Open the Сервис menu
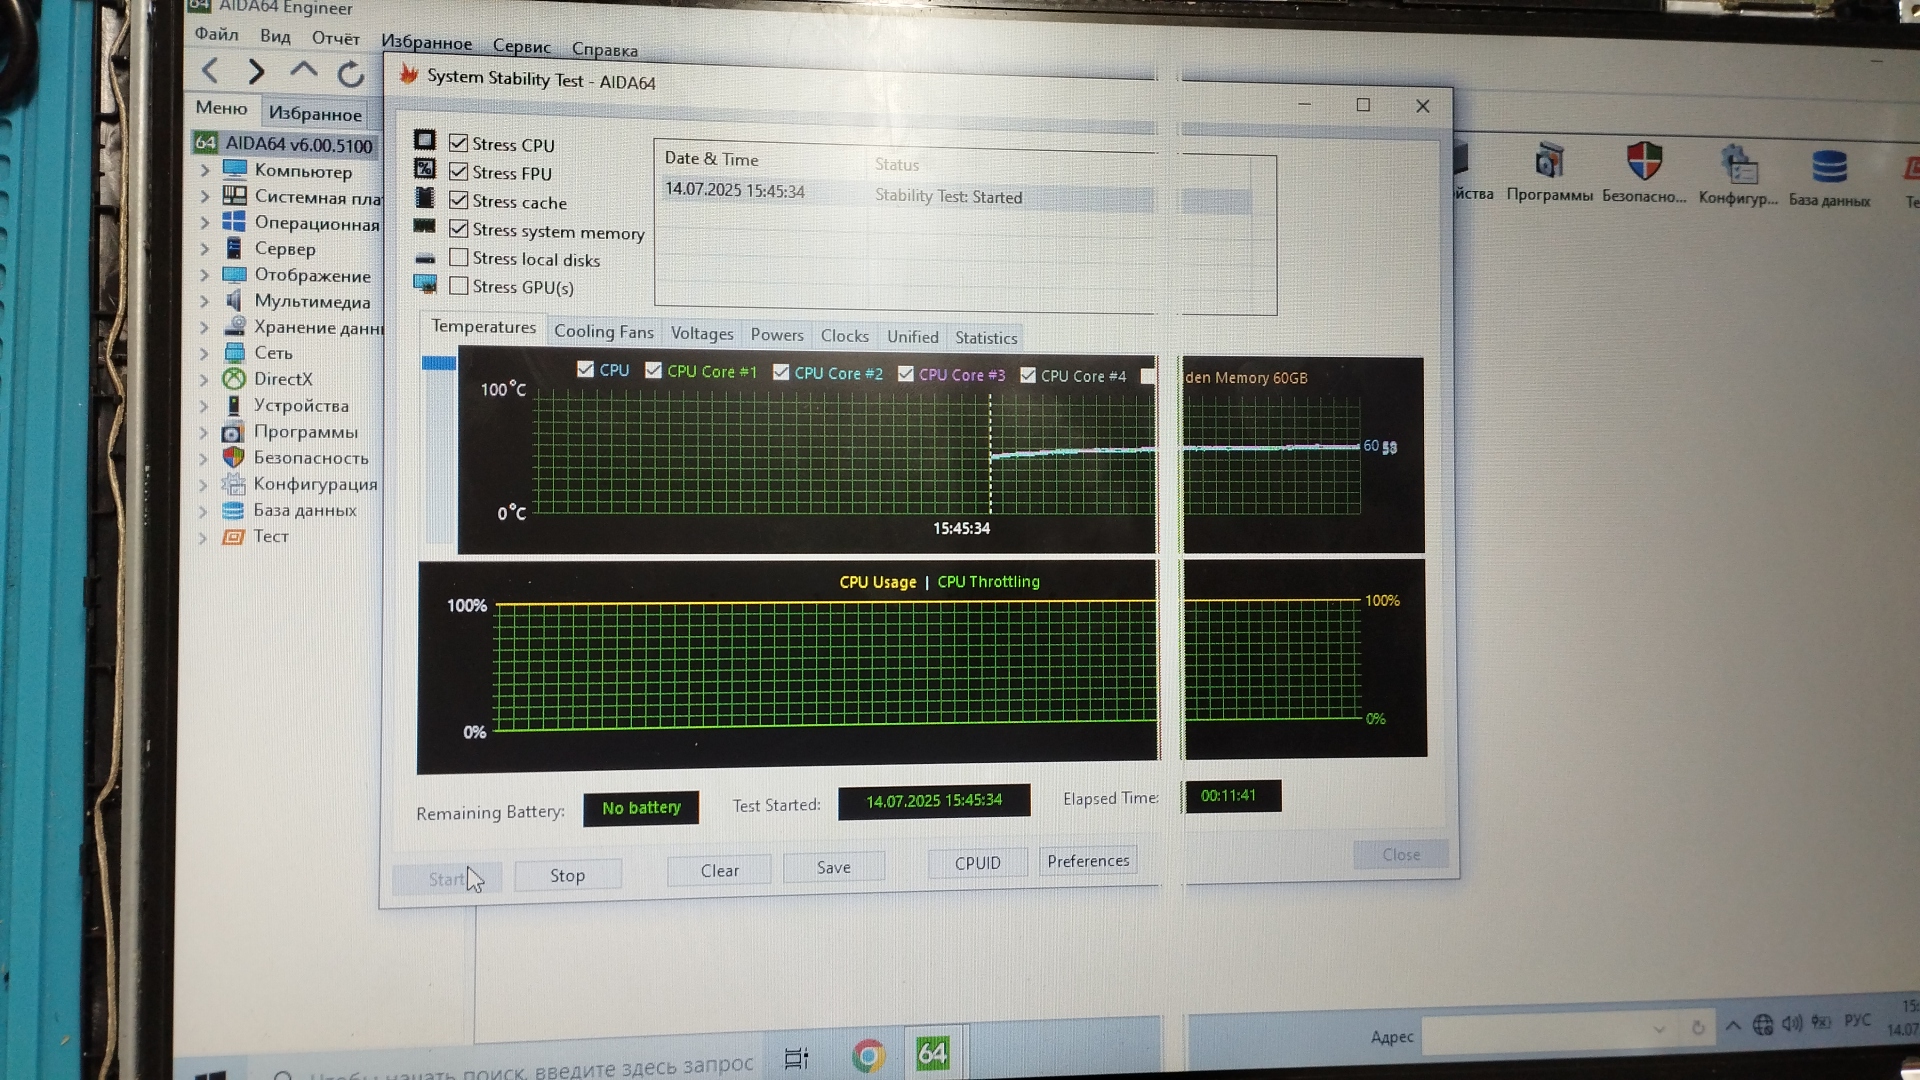Viewport: 1920px width, 1080px height. point(521,46)
